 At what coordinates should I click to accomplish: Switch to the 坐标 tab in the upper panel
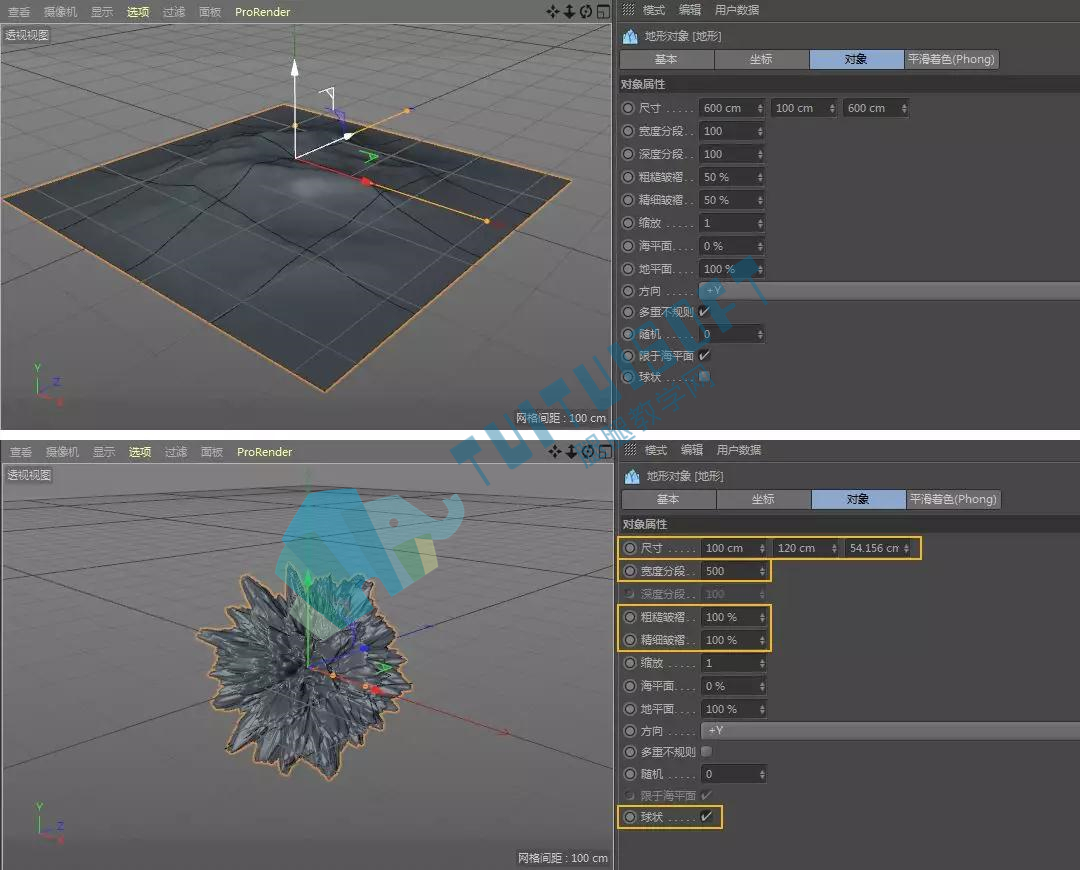click(x=761, y=59)
